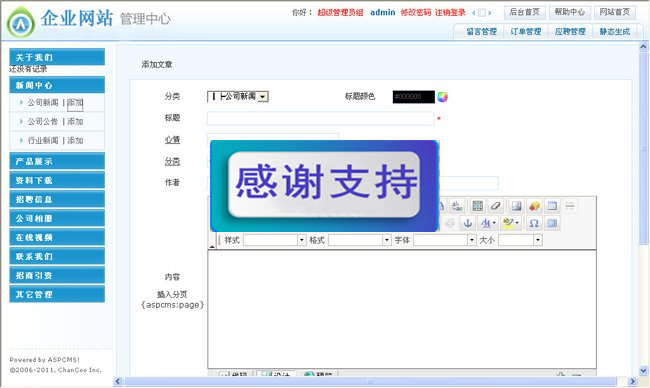Click the 修改密码 link

coord(416,12)
